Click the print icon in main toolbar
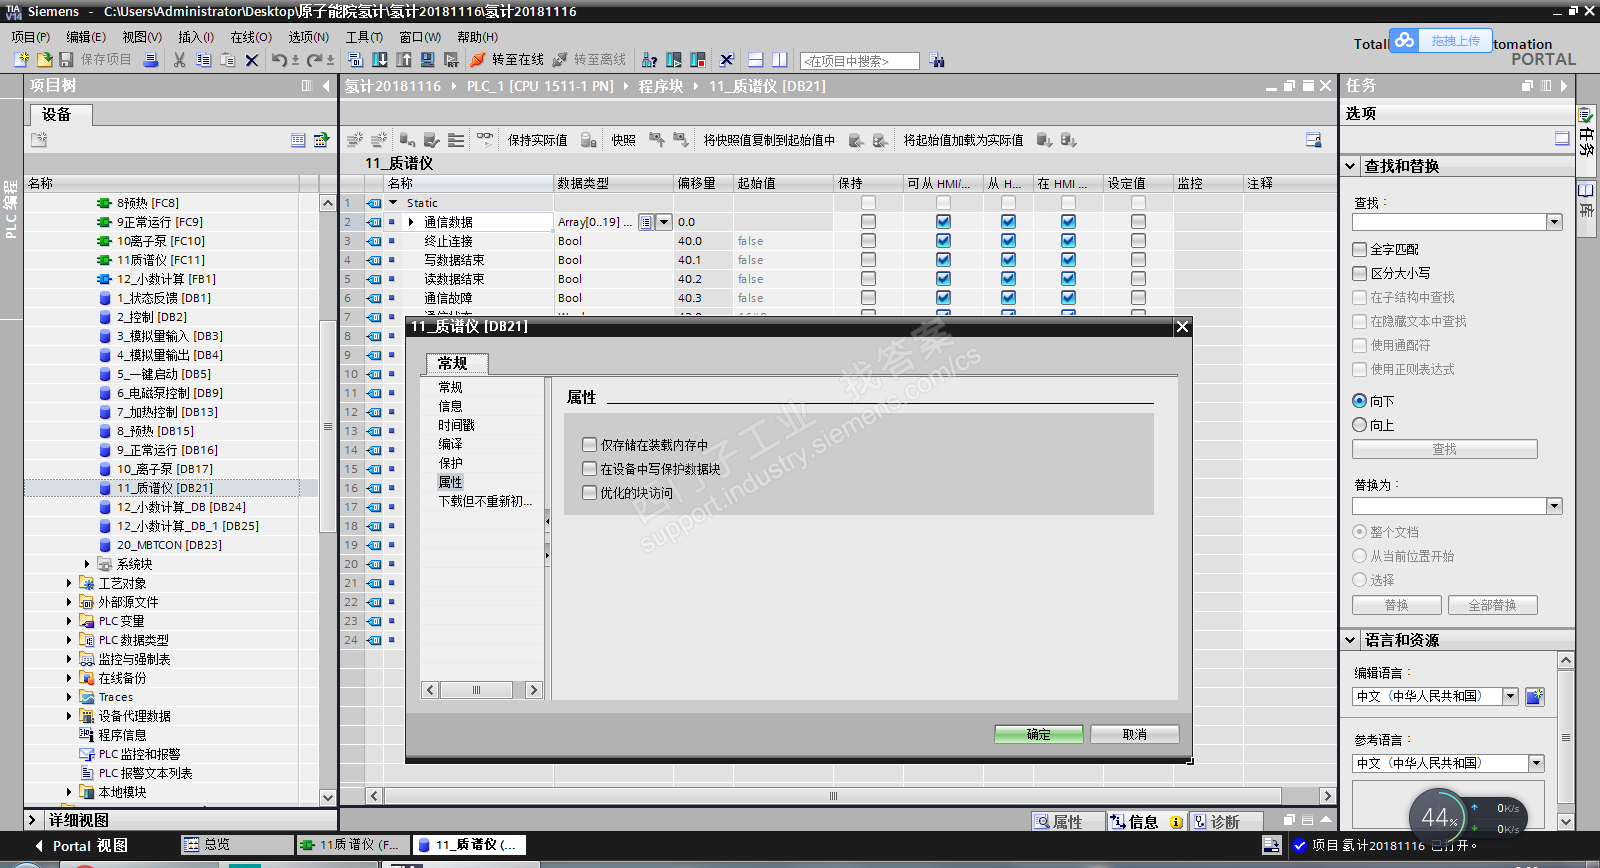The width and height of the screenshot is (1600, 868). tap(151, 60)
